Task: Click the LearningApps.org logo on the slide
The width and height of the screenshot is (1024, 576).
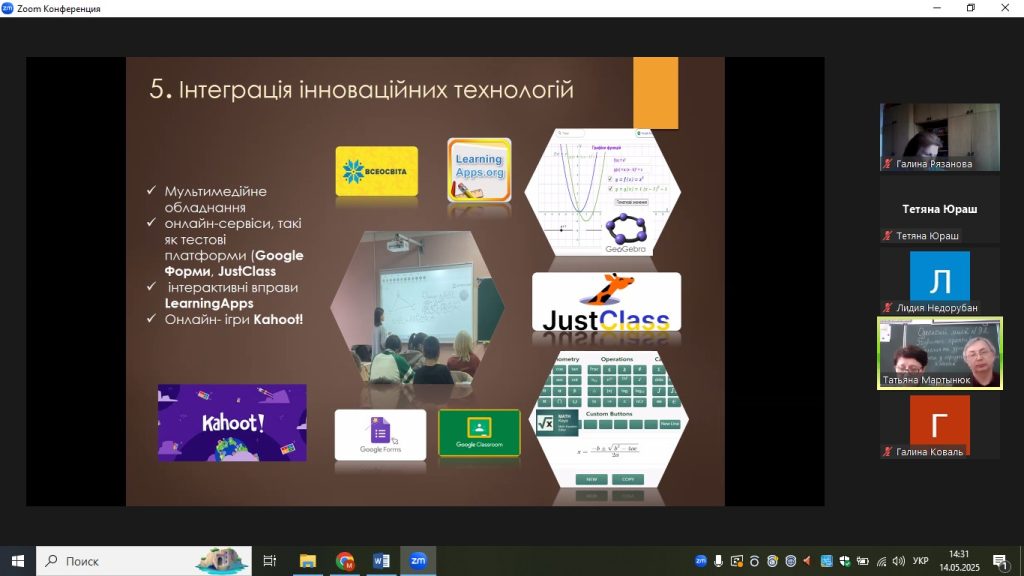Action: pyautogui.click(x=479, y=170)
